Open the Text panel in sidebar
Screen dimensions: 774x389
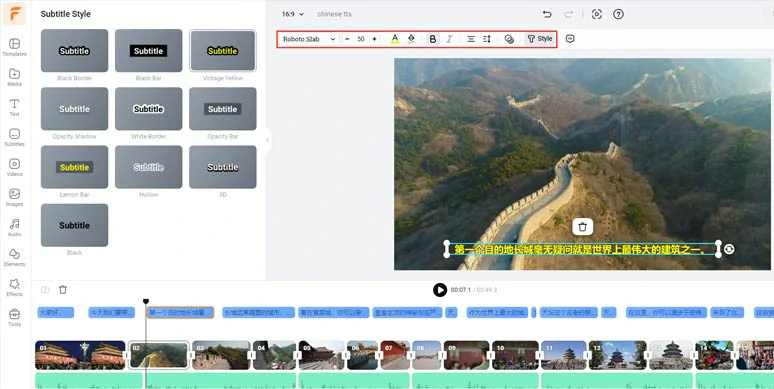(14, 107)
